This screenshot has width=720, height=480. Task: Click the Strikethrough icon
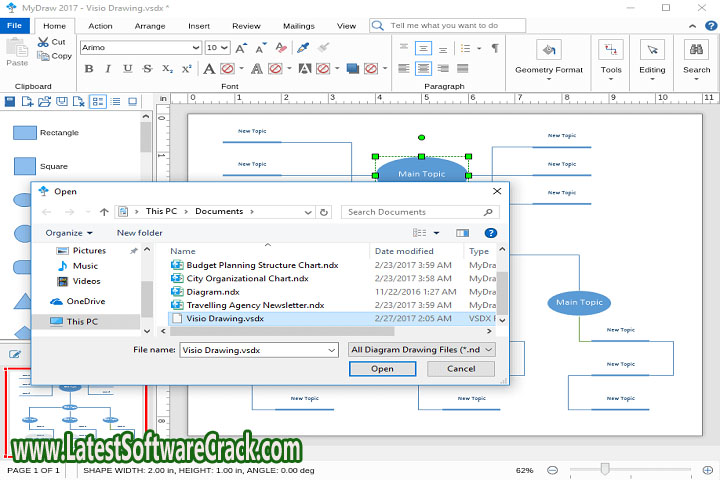coord(147,69)
